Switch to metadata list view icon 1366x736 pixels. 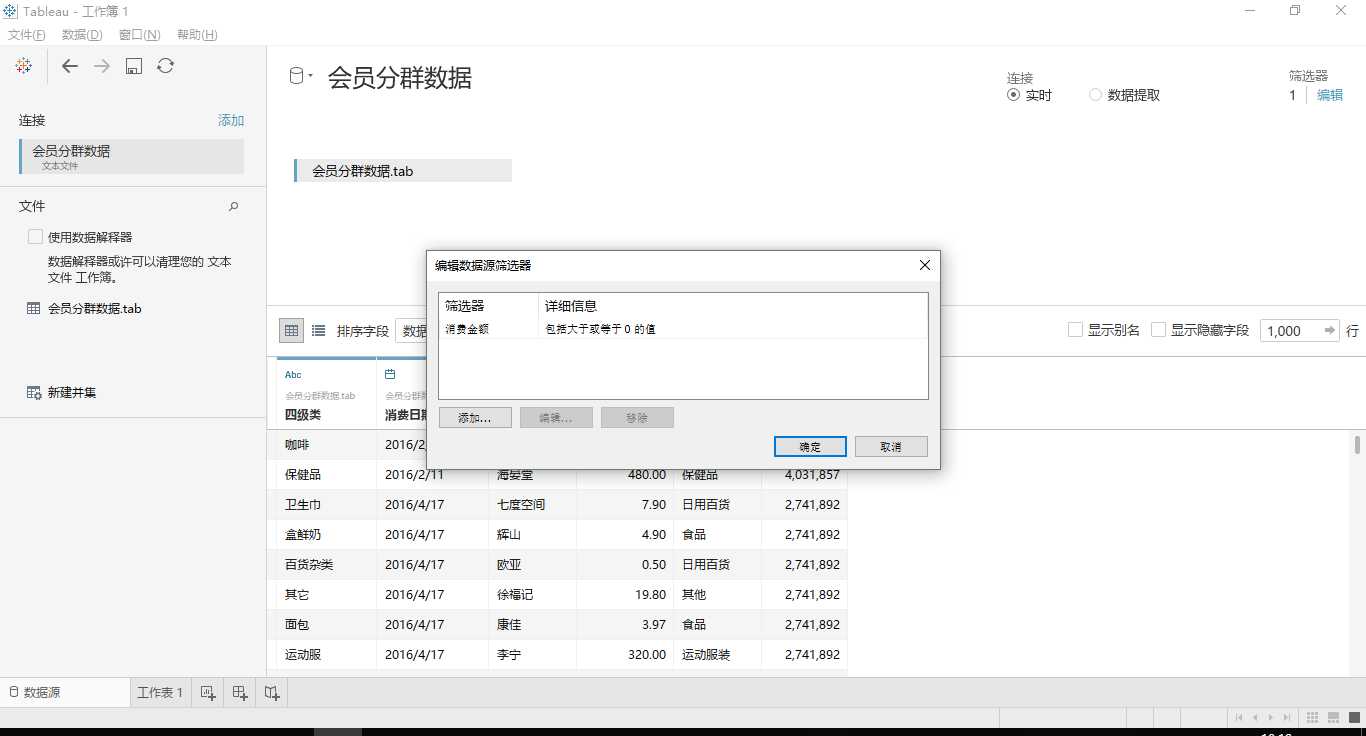click(318, 331)
